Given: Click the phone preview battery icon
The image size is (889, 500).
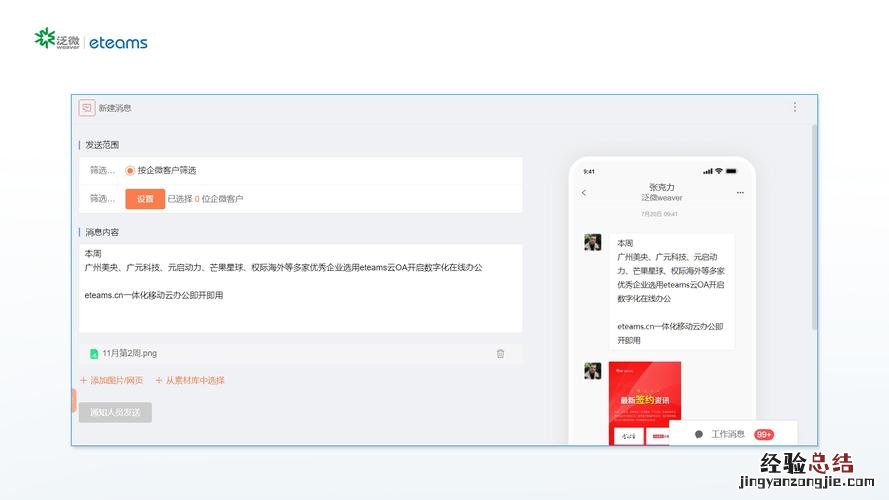Looking at the screenshot, I should pyautogui.click(x=731, y=171).
